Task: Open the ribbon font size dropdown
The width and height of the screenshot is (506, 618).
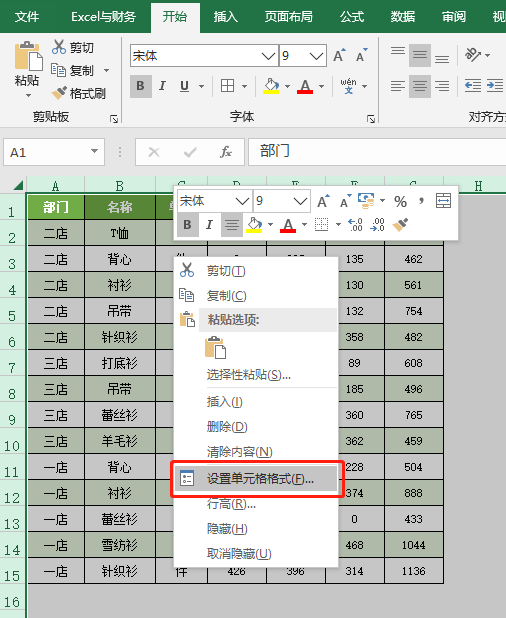Action: point(316,56)
